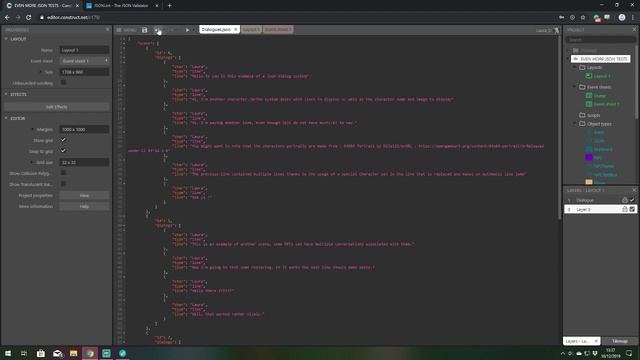Click the Event sheet 1 tree icon

click(589, 104)
